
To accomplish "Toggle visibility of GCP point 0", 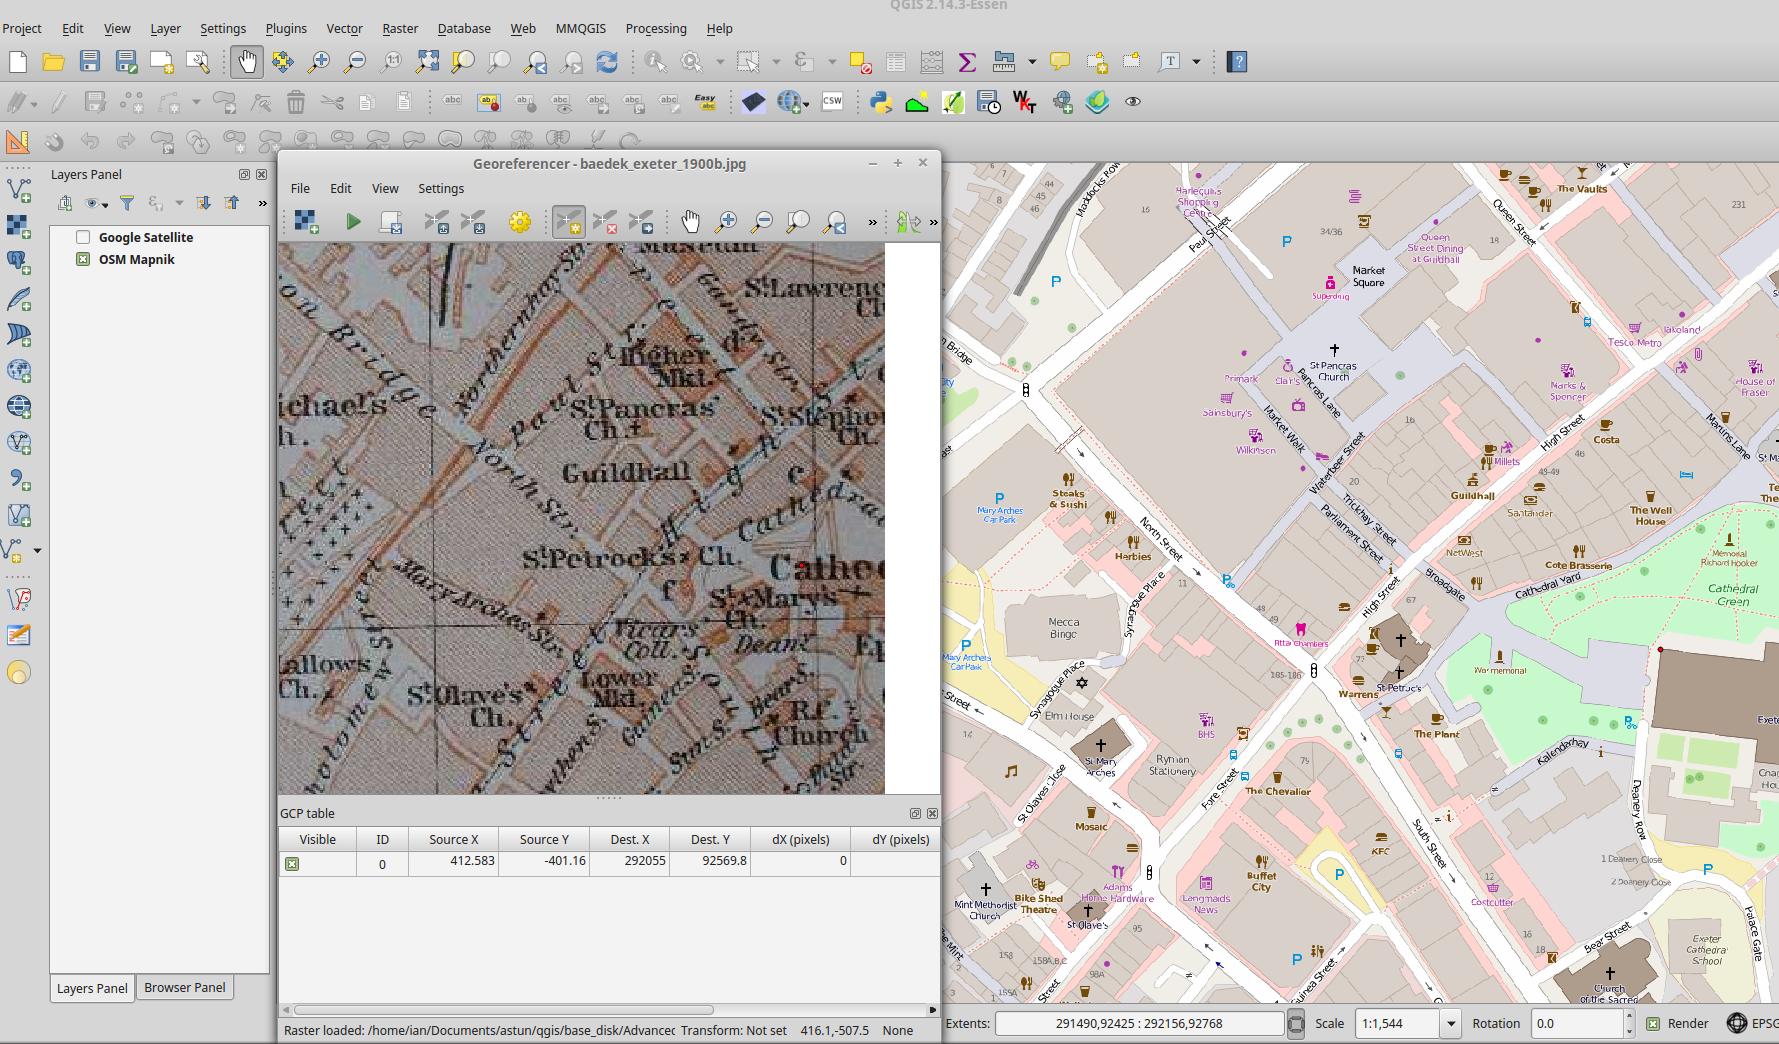I will coord(292,864).
